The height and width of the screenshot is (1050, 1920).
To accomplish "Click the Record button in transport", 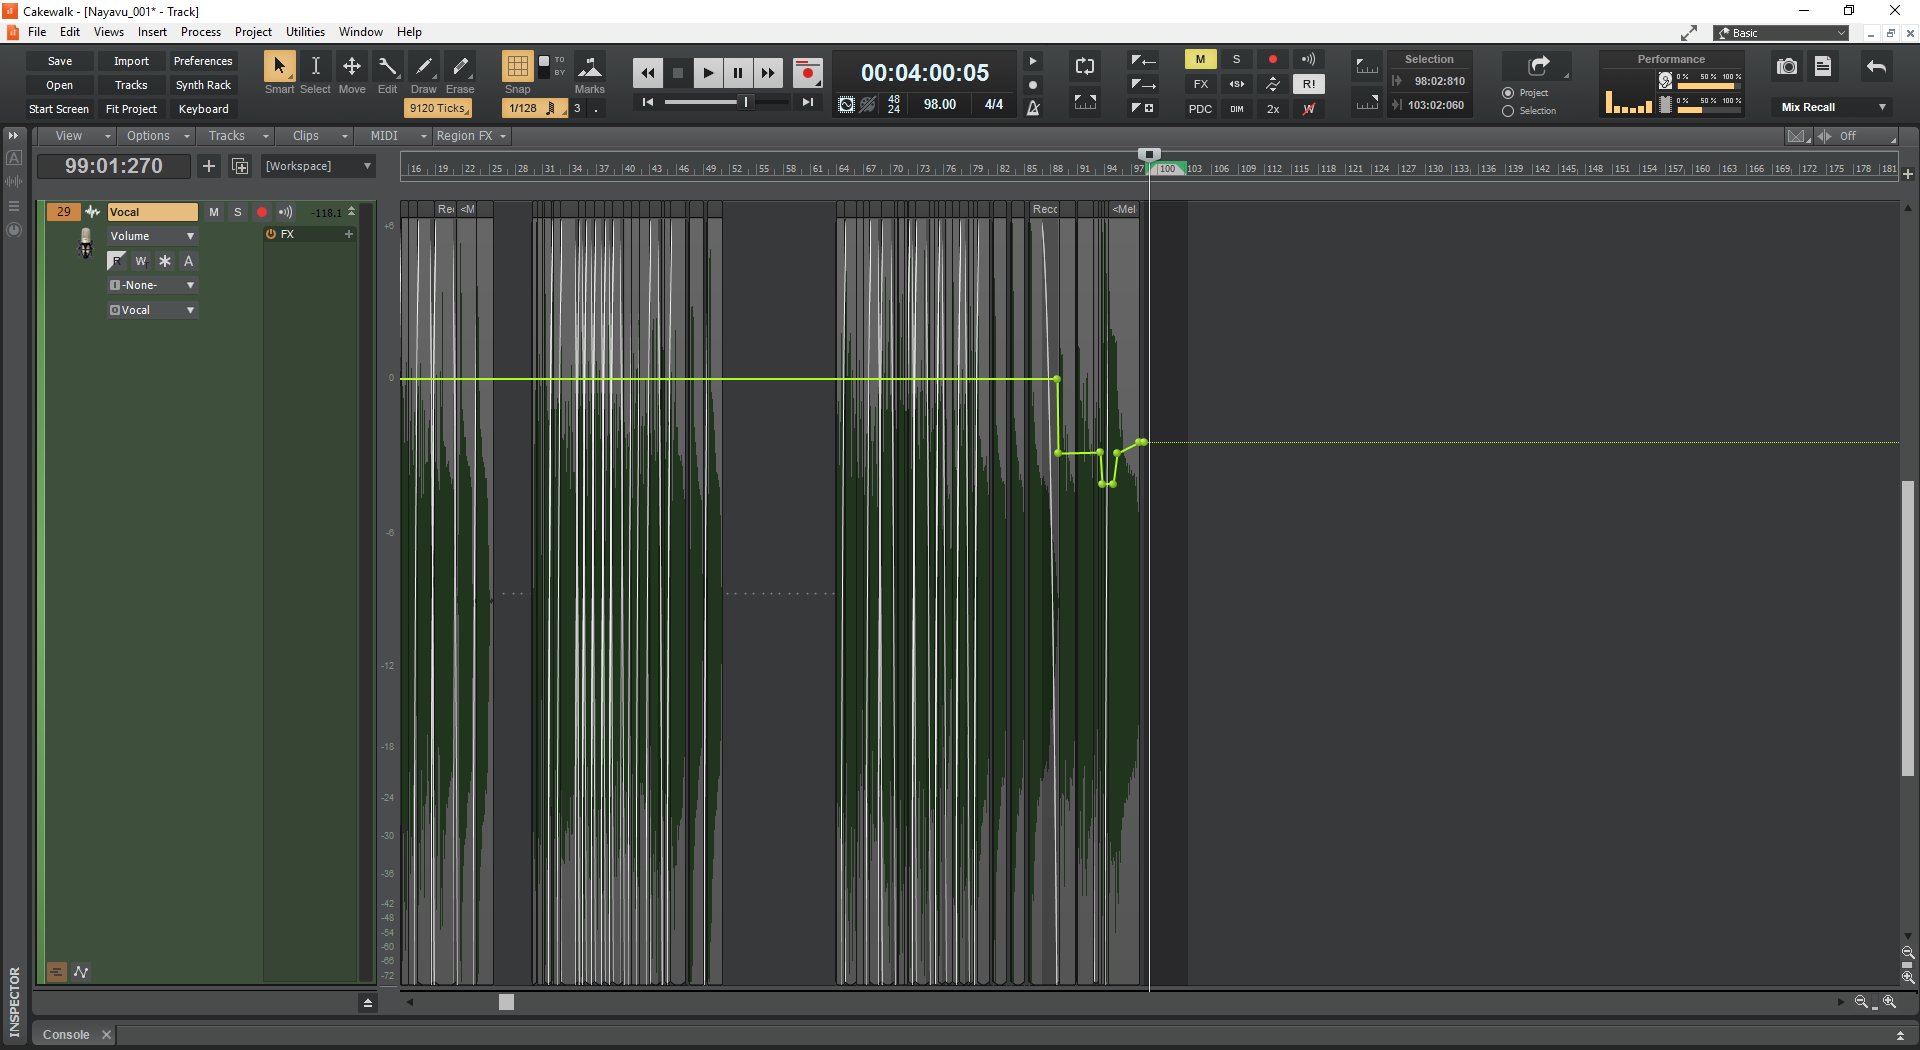I will pyautogui.click(x=807, y=73).
